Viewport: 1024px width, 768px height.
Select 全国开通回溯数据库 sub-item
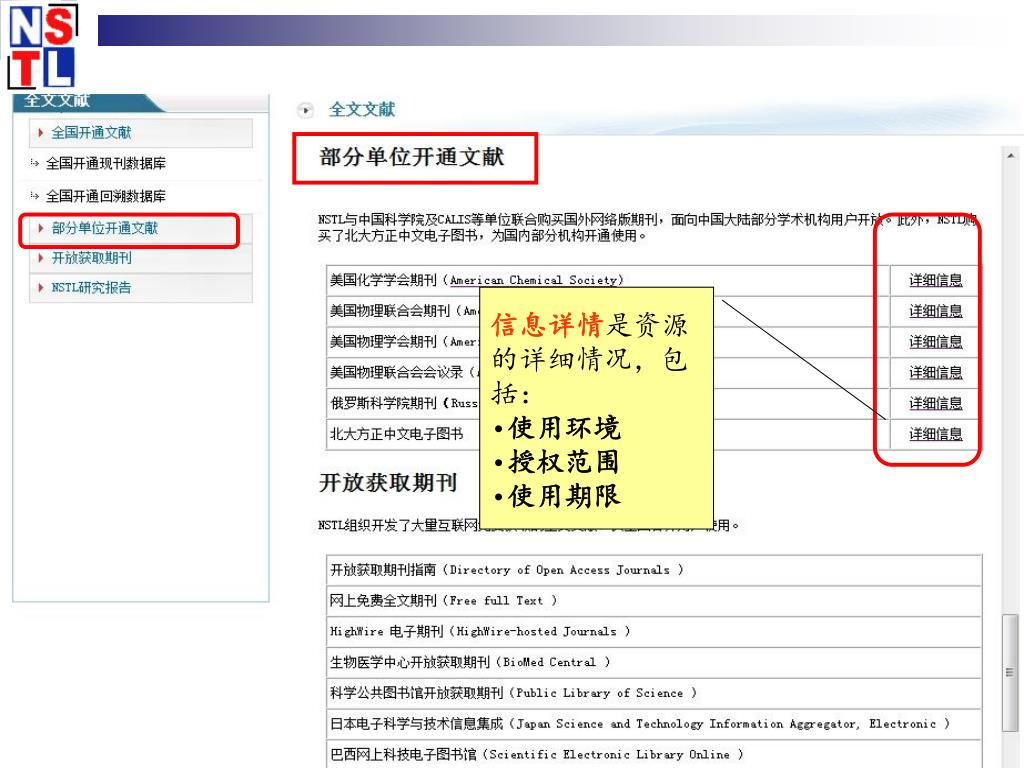click(106, 196)
